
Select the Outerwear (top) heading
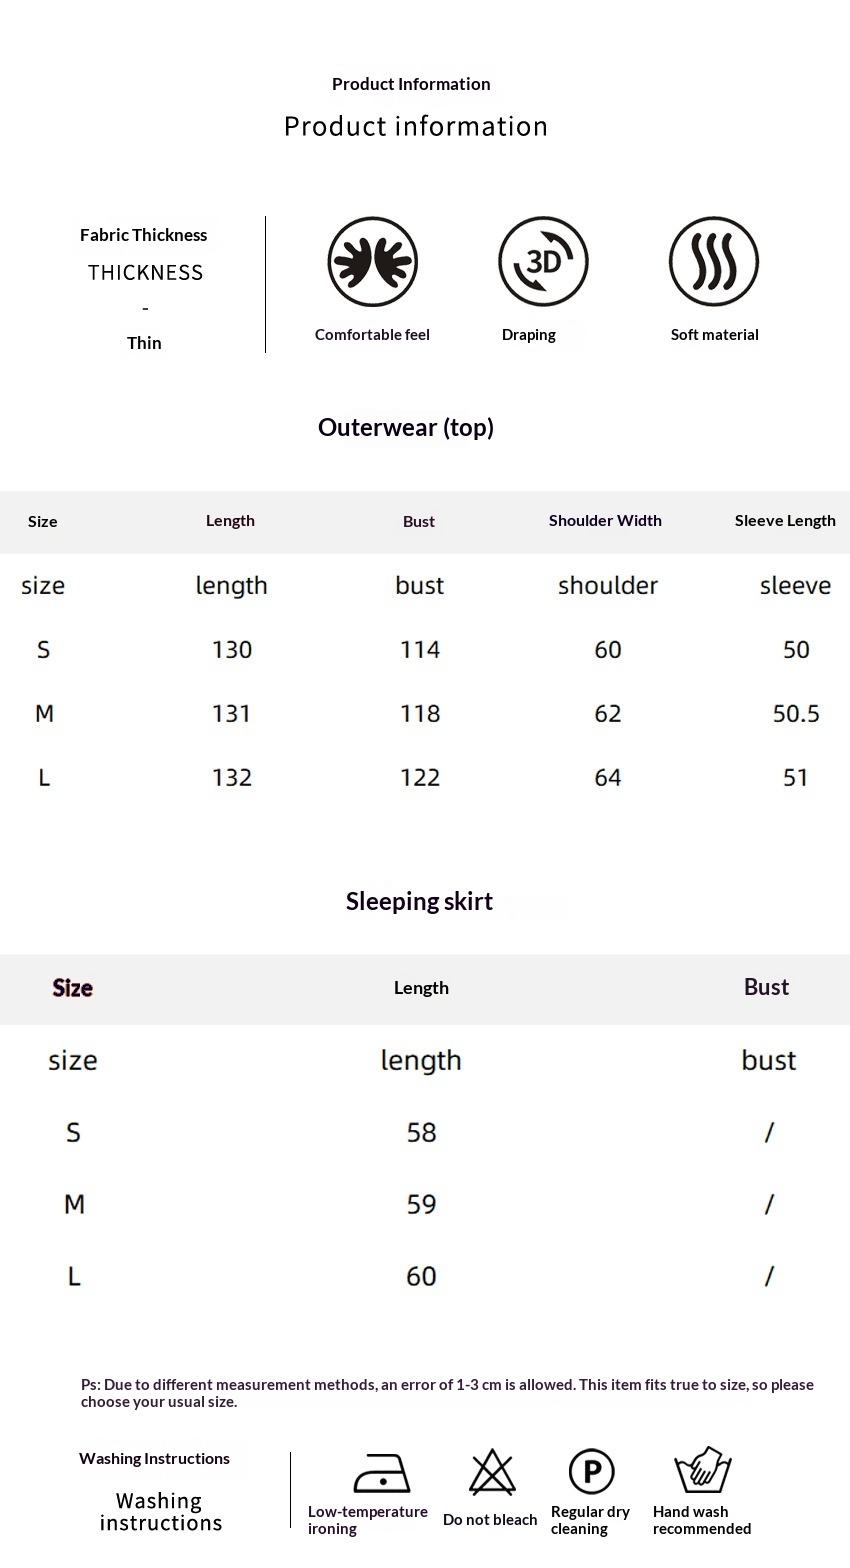(x=406, y=428)
